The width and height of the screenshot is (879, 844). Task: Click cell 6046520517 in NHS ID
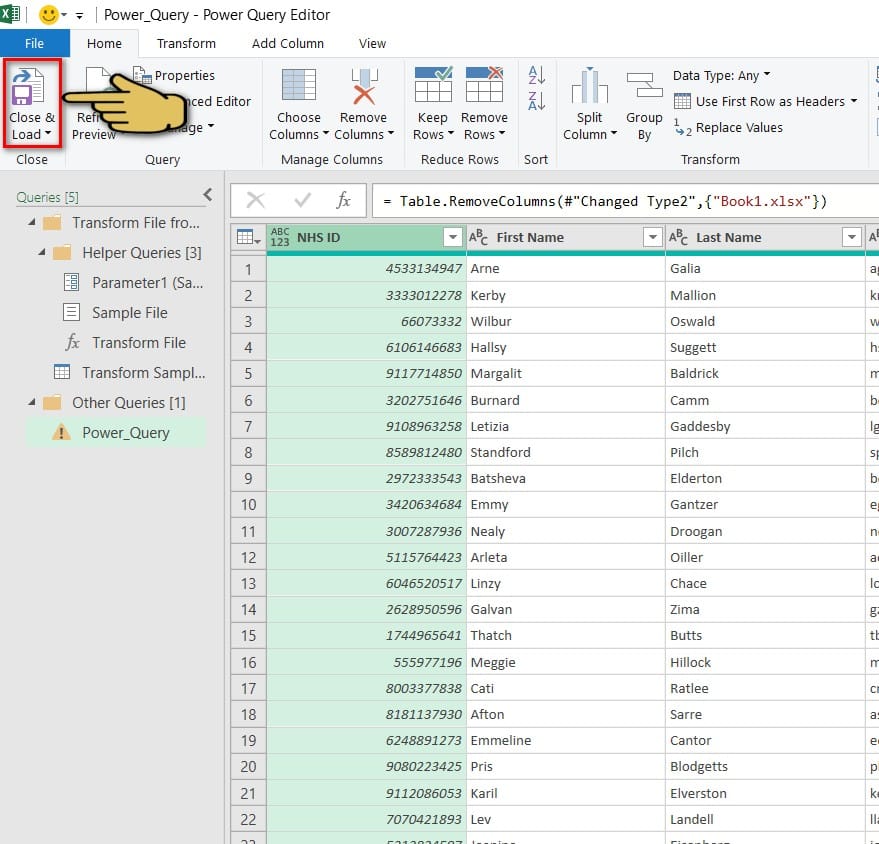click(367, 583)
